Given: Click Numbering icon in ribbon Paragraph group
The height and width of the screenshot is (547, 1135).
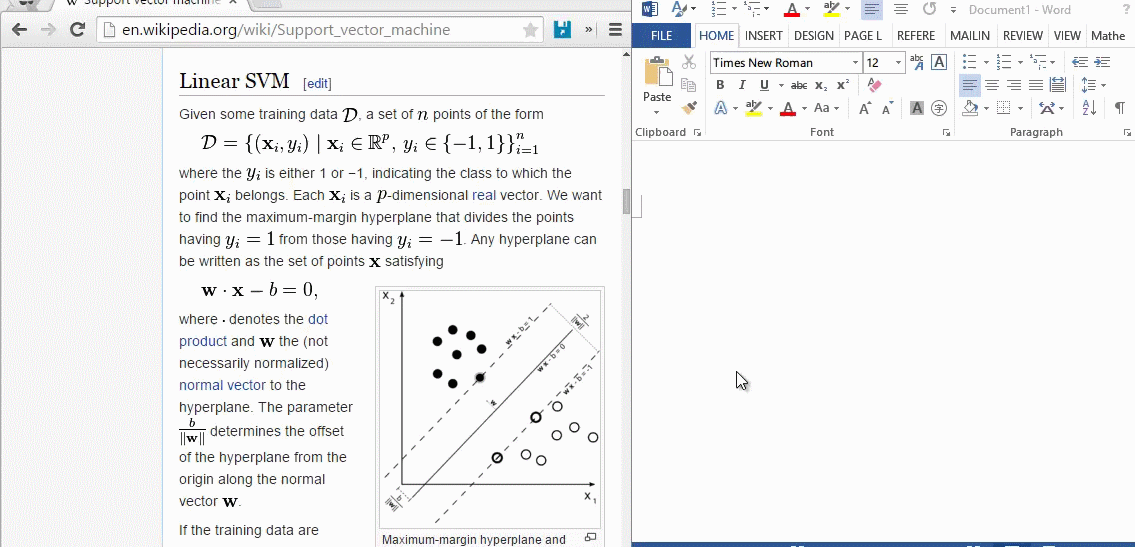Looking at the screenshot, I should tap(1003, 62).
